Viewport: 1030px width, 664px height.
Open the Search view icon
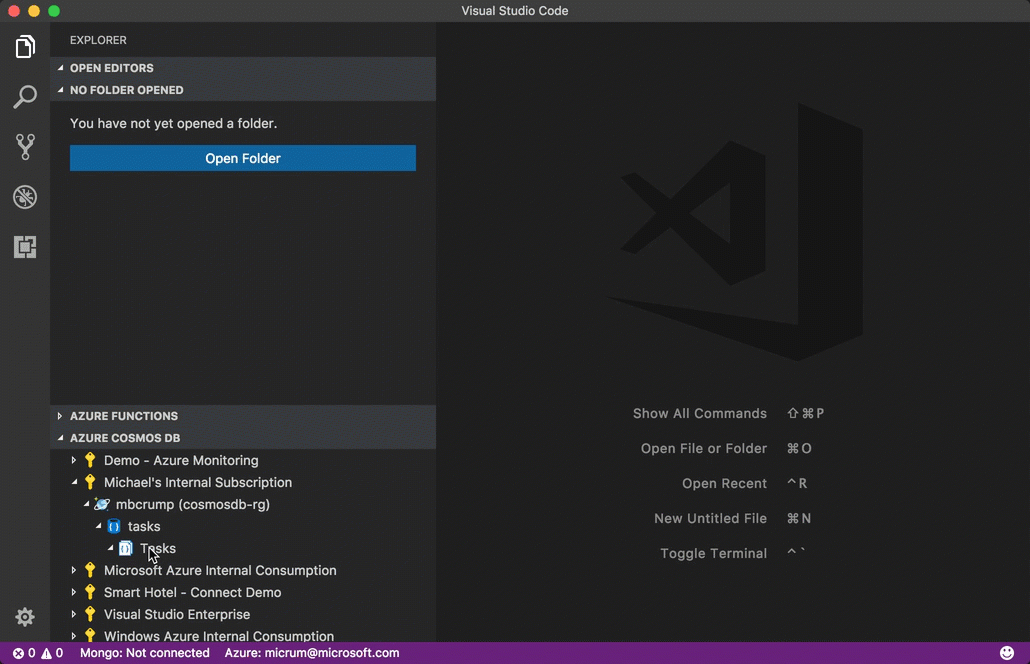[25, 97]
